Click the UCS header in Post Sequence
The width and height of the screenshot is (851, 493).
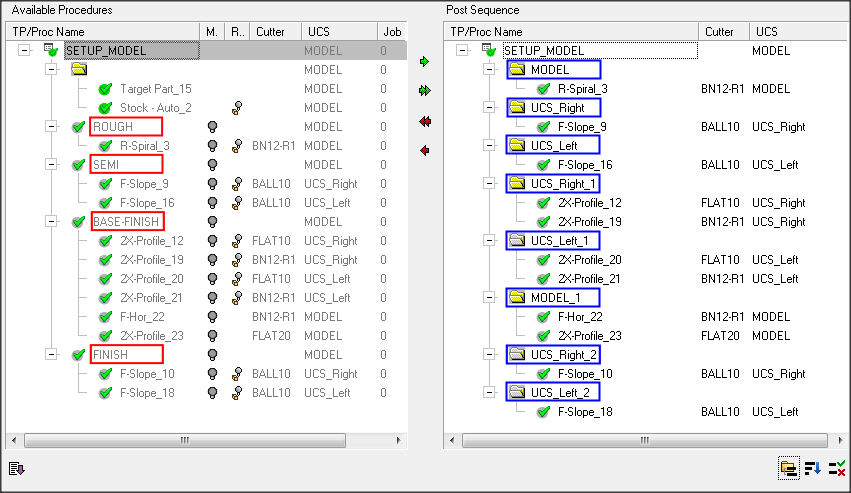798,32
